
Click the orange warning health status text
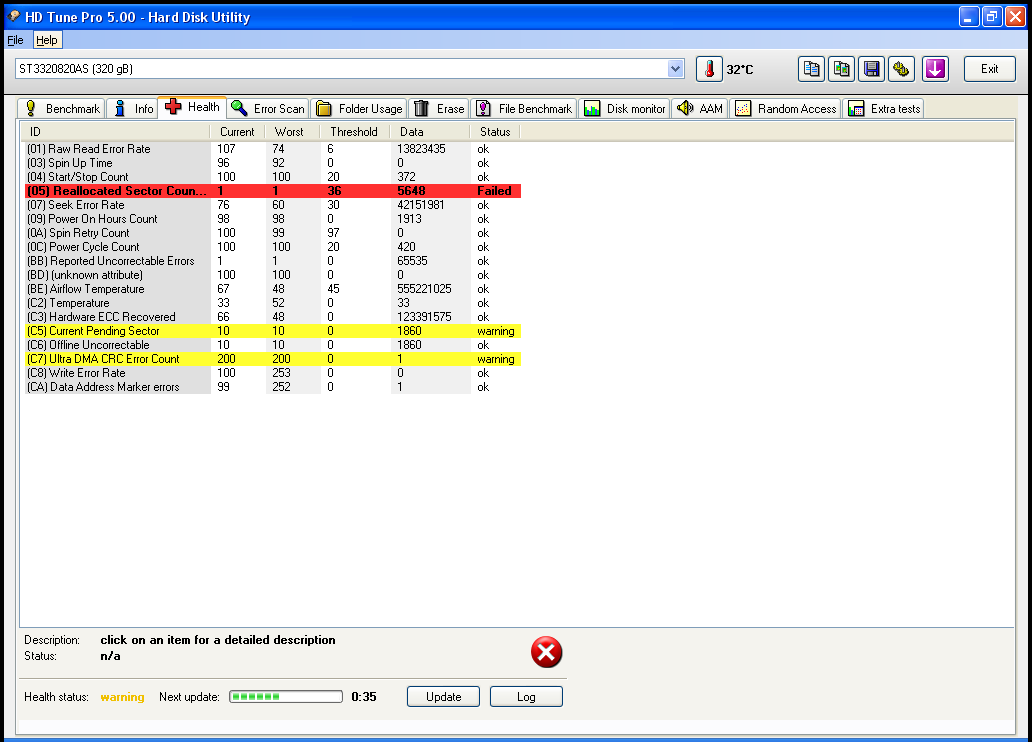122,697
